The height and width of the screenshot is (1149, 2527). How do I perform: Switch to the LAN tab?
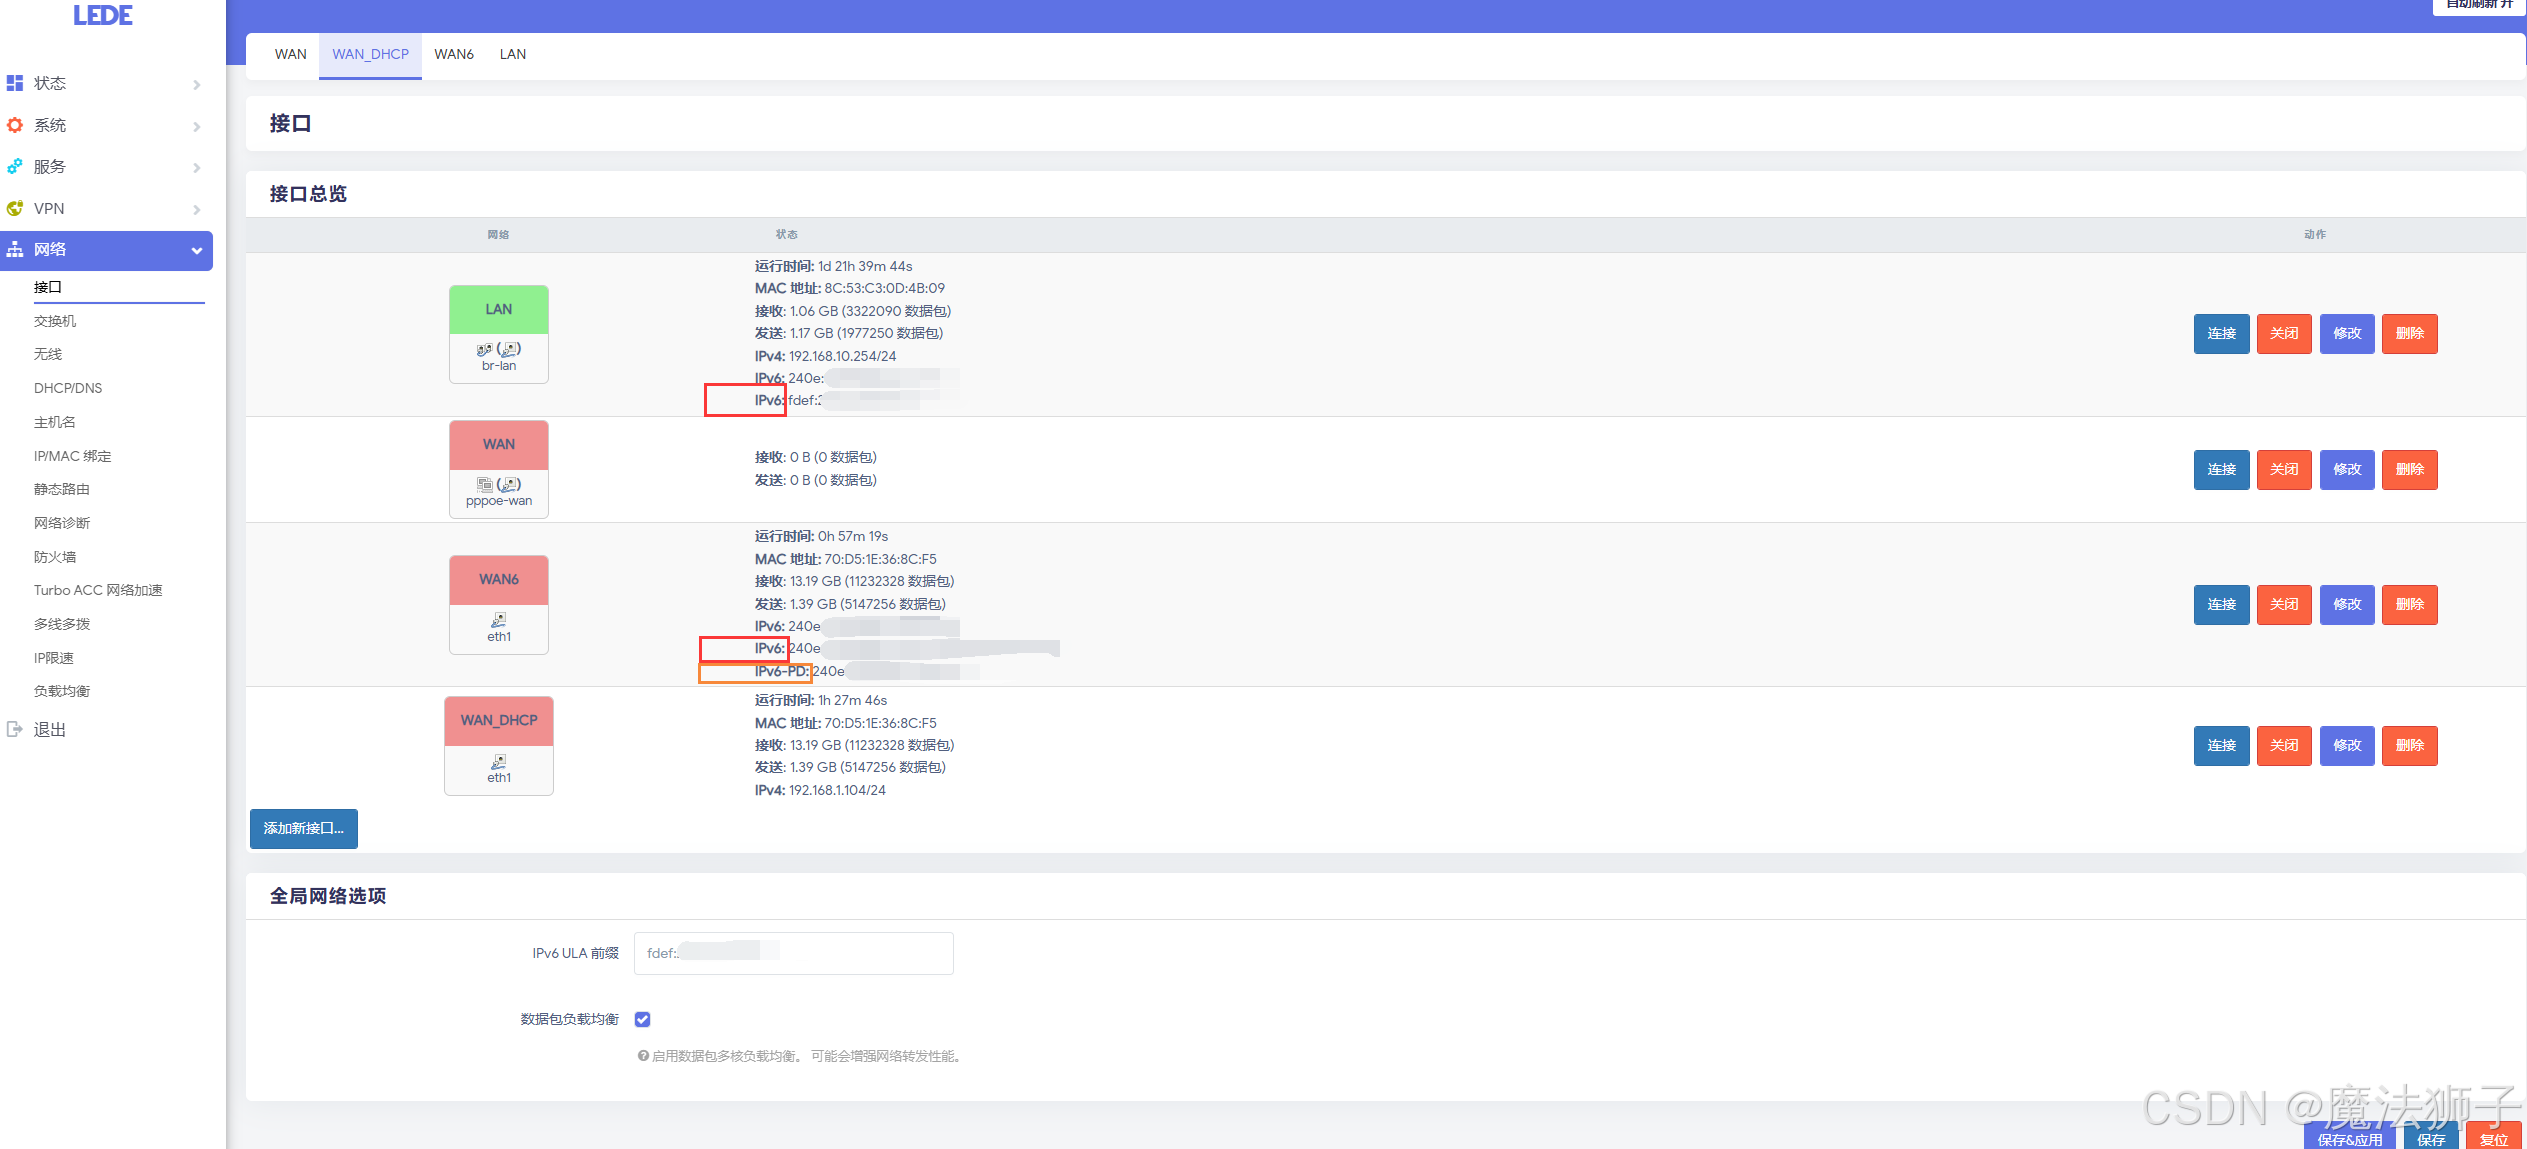click(512, 54)
